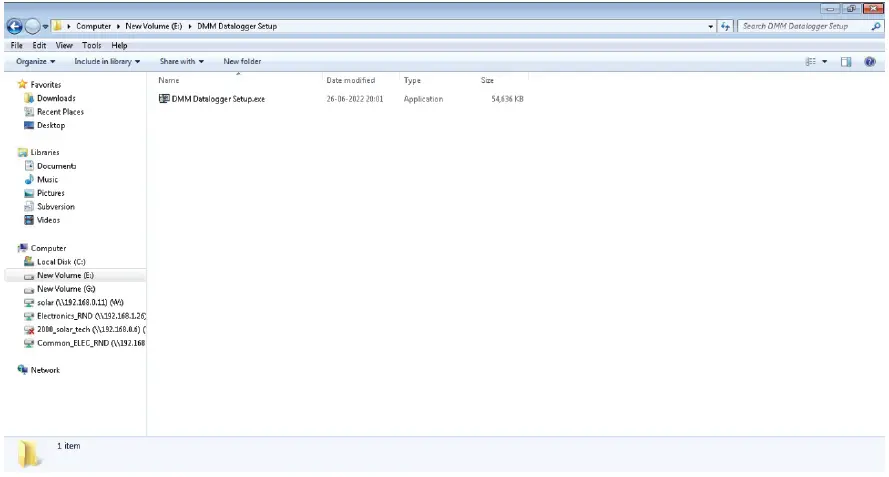
Task: Click the Application type cell
Action: tap(423, 99)
